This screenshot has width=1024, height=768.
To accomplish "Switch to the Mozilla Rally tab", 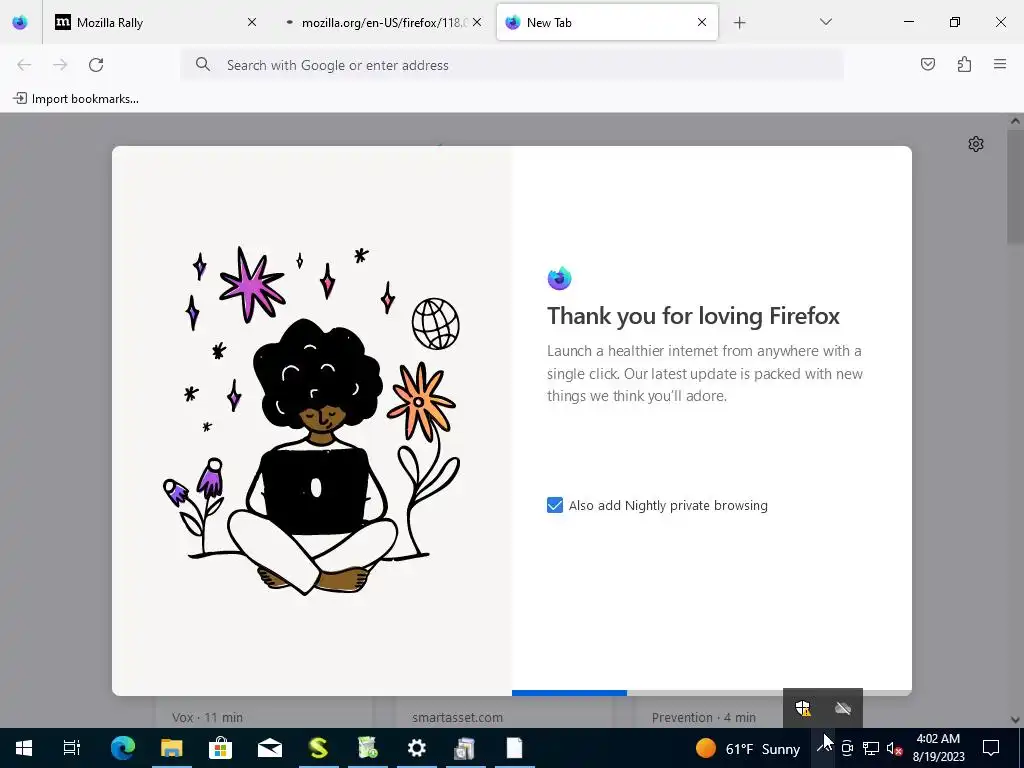I will point(156,22).
